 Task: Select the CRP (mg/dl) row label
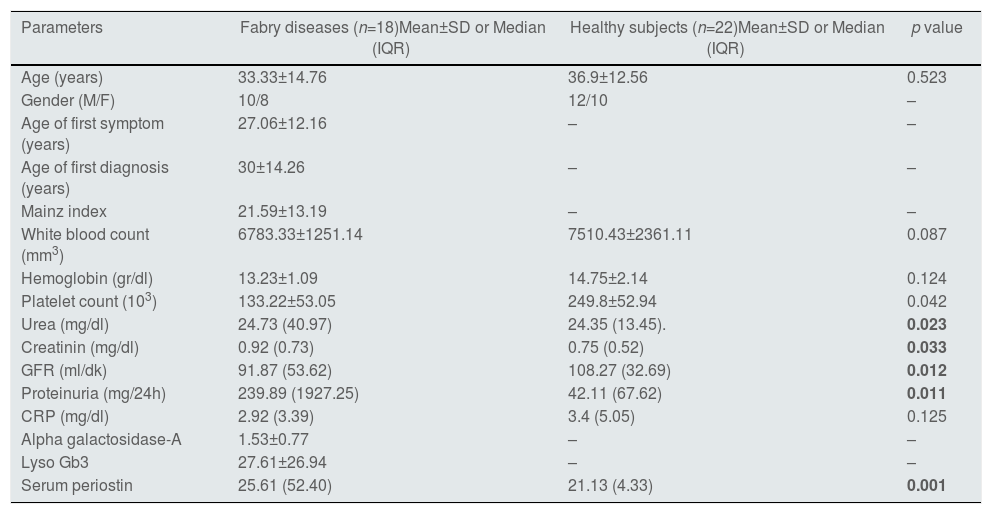click(x=65, y=416)
